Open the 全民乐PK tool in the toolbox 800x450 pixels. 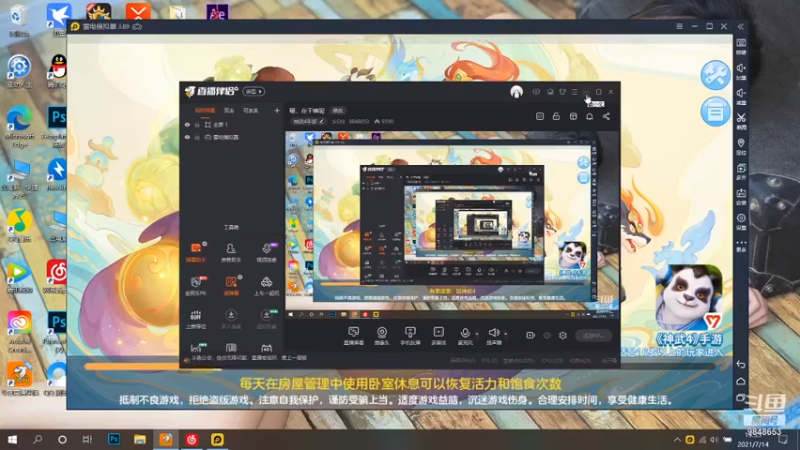click(x=196, y=286)
